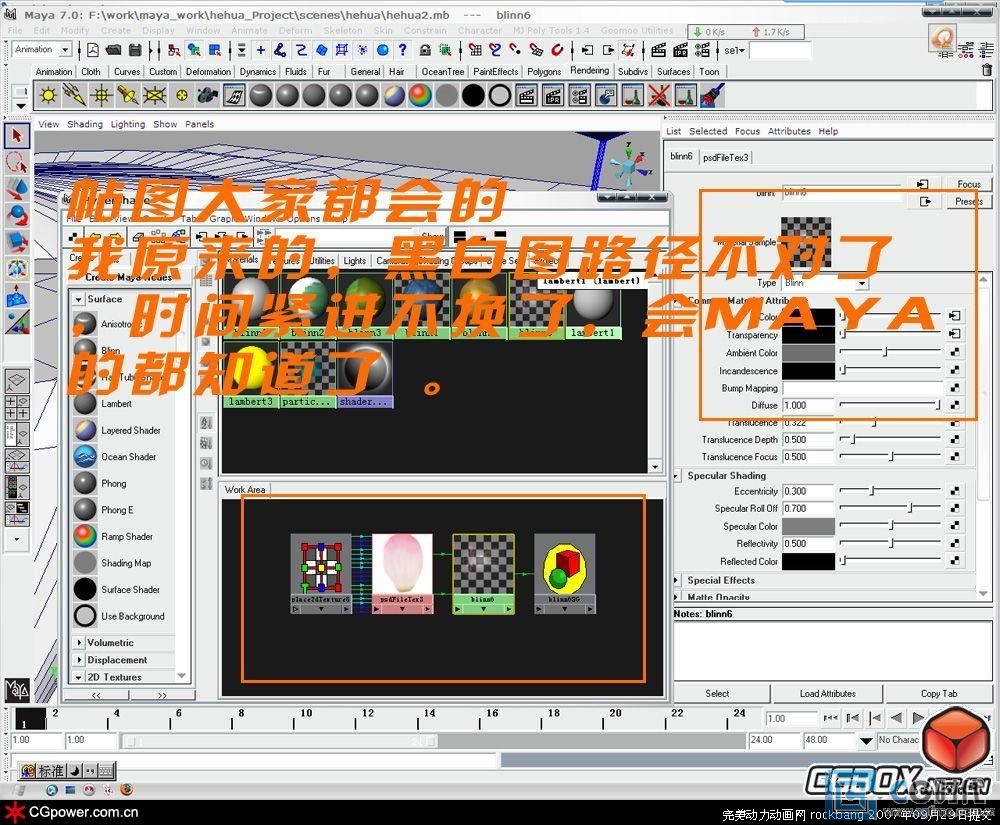Screen dimensions: 1000x825
Task: Expand the Volumetric section
Action: pyautogui.click(x=79, y=643)
